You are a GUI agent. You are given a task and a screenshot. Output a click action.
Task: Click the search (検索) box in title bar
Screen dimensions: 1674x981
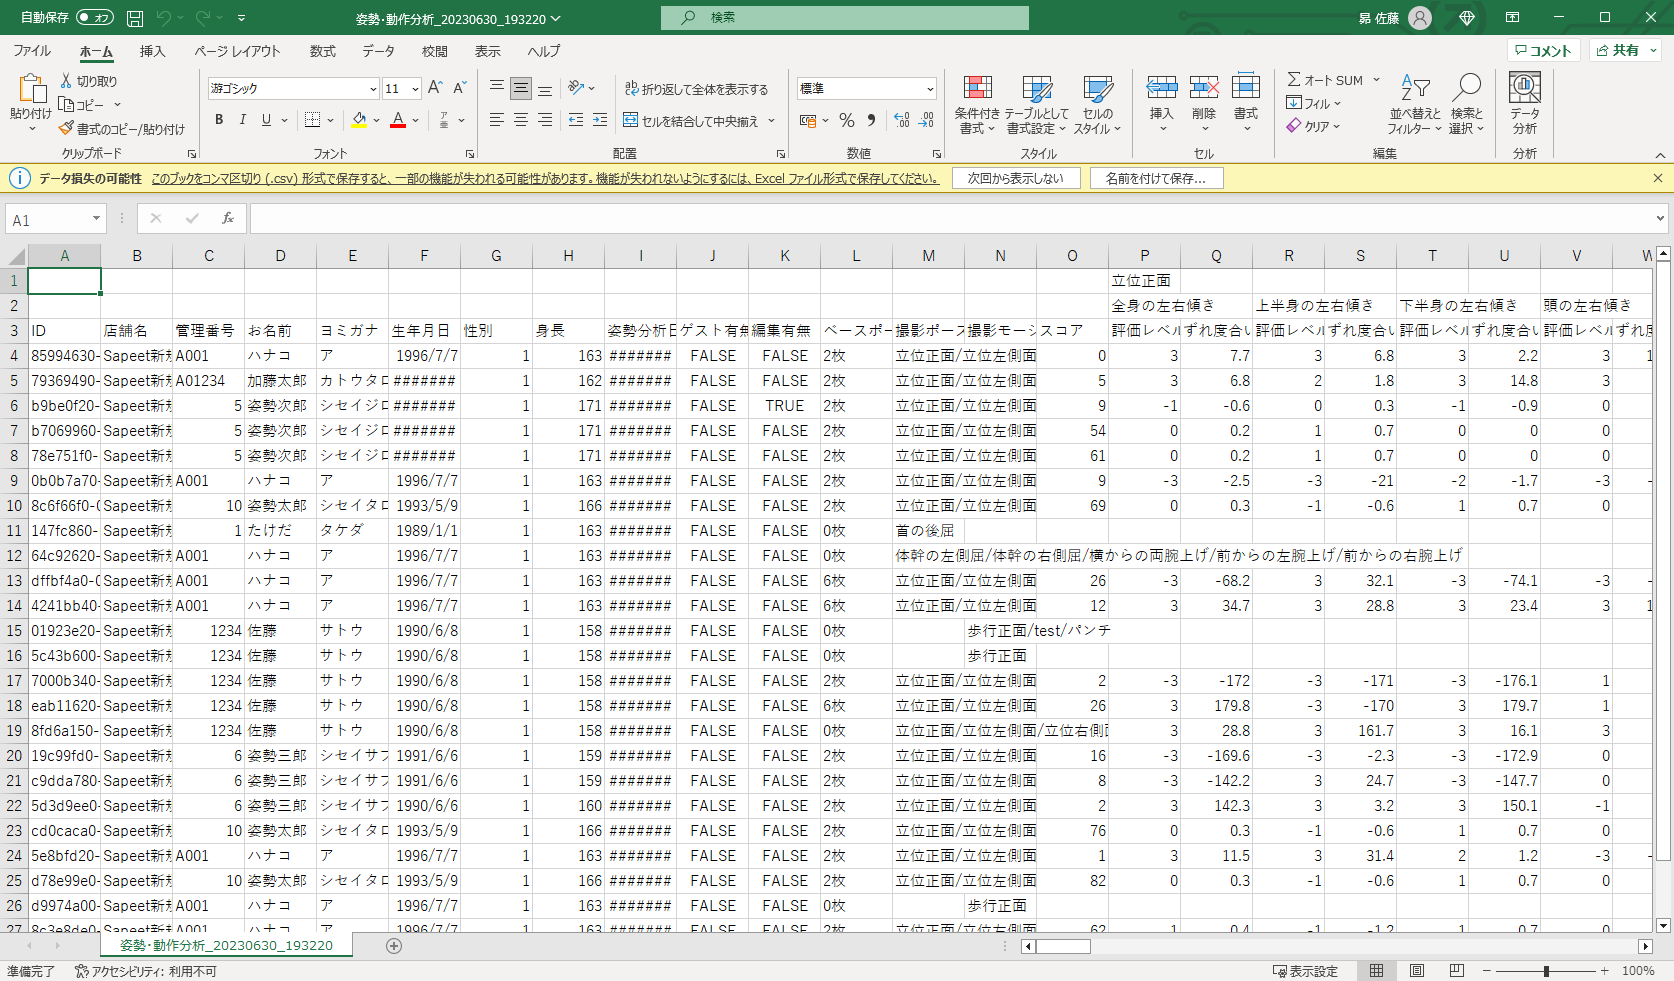click(x=845, y=18)
